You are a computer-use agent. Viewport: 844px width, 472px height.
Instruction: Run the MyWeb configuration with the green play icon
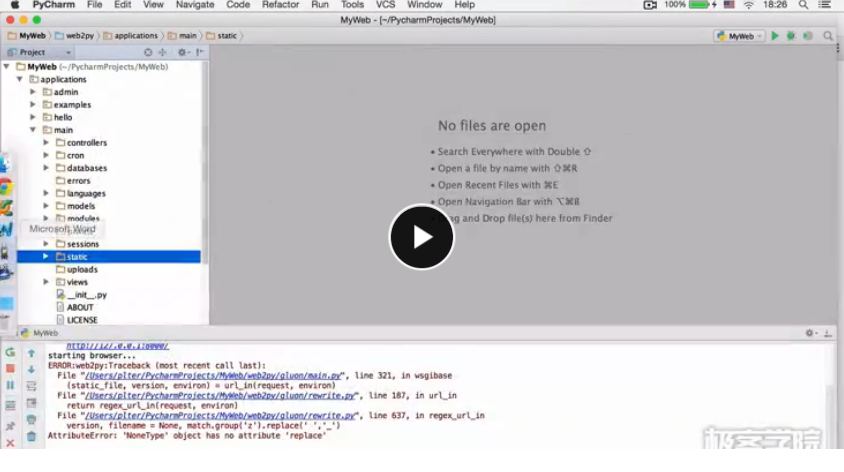775,36
